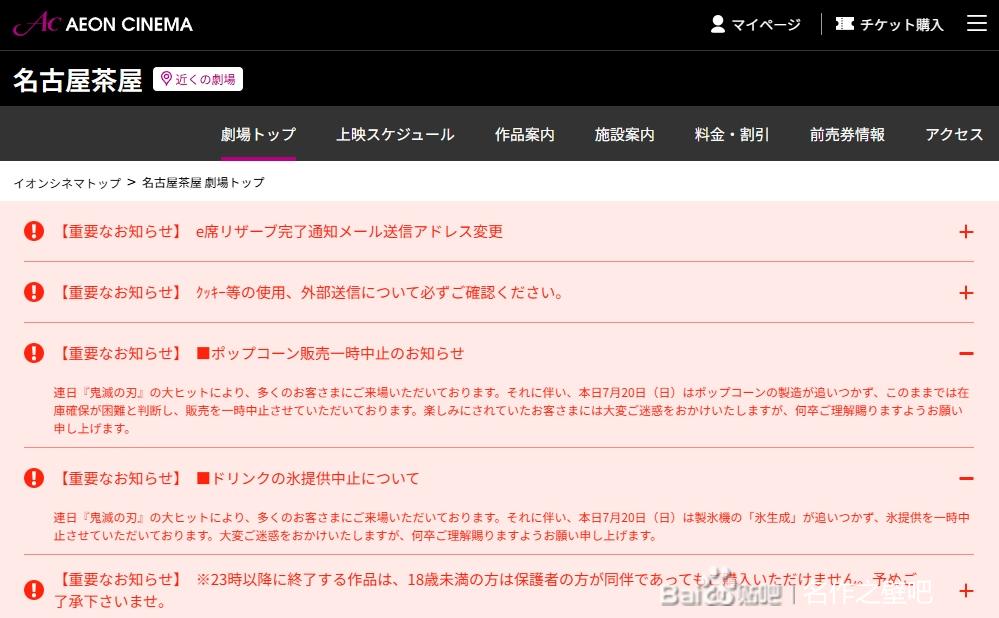Open チケット購入 ticket purchase
This screenshot has height=618, width=999.
[x=889, y=24]
